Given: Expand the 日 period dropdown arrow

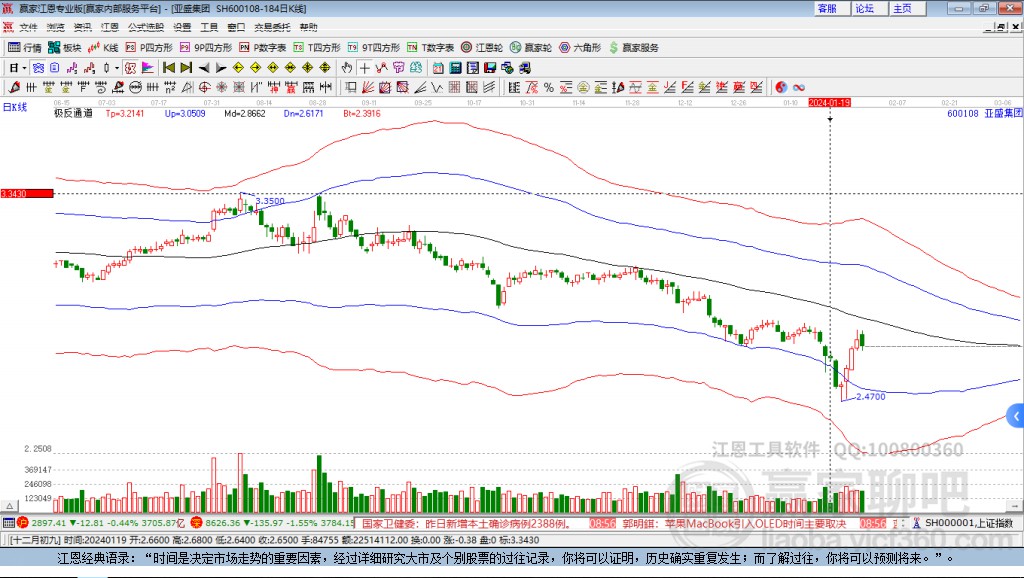Looking at the screenshot, I should (x=24, y=68).
